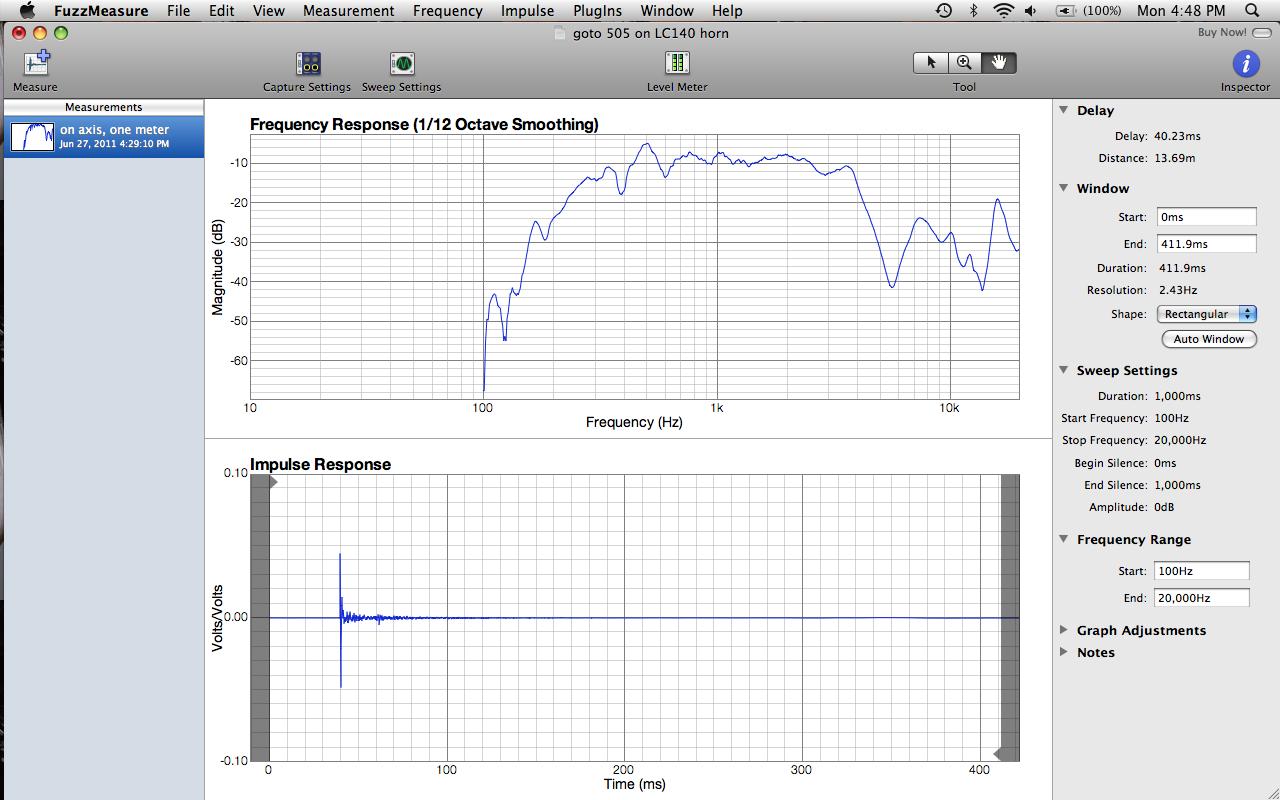This screenshot has width=1280, height=800.
Task: Collapse the Window section
Action: click(x=1064, y=188)
